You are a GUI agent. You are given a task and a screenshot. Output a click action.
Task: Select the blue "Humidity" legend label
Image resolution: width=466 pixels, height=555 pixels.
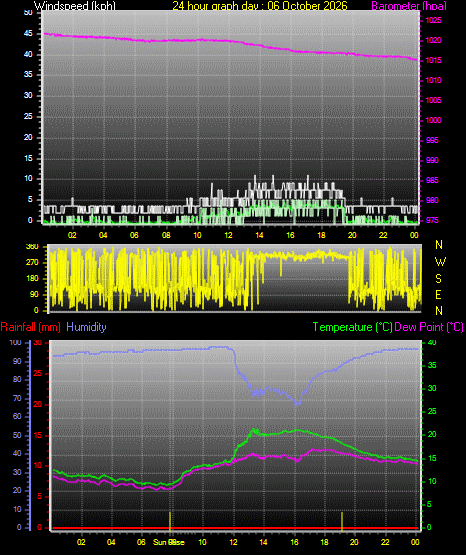[86, 327]
